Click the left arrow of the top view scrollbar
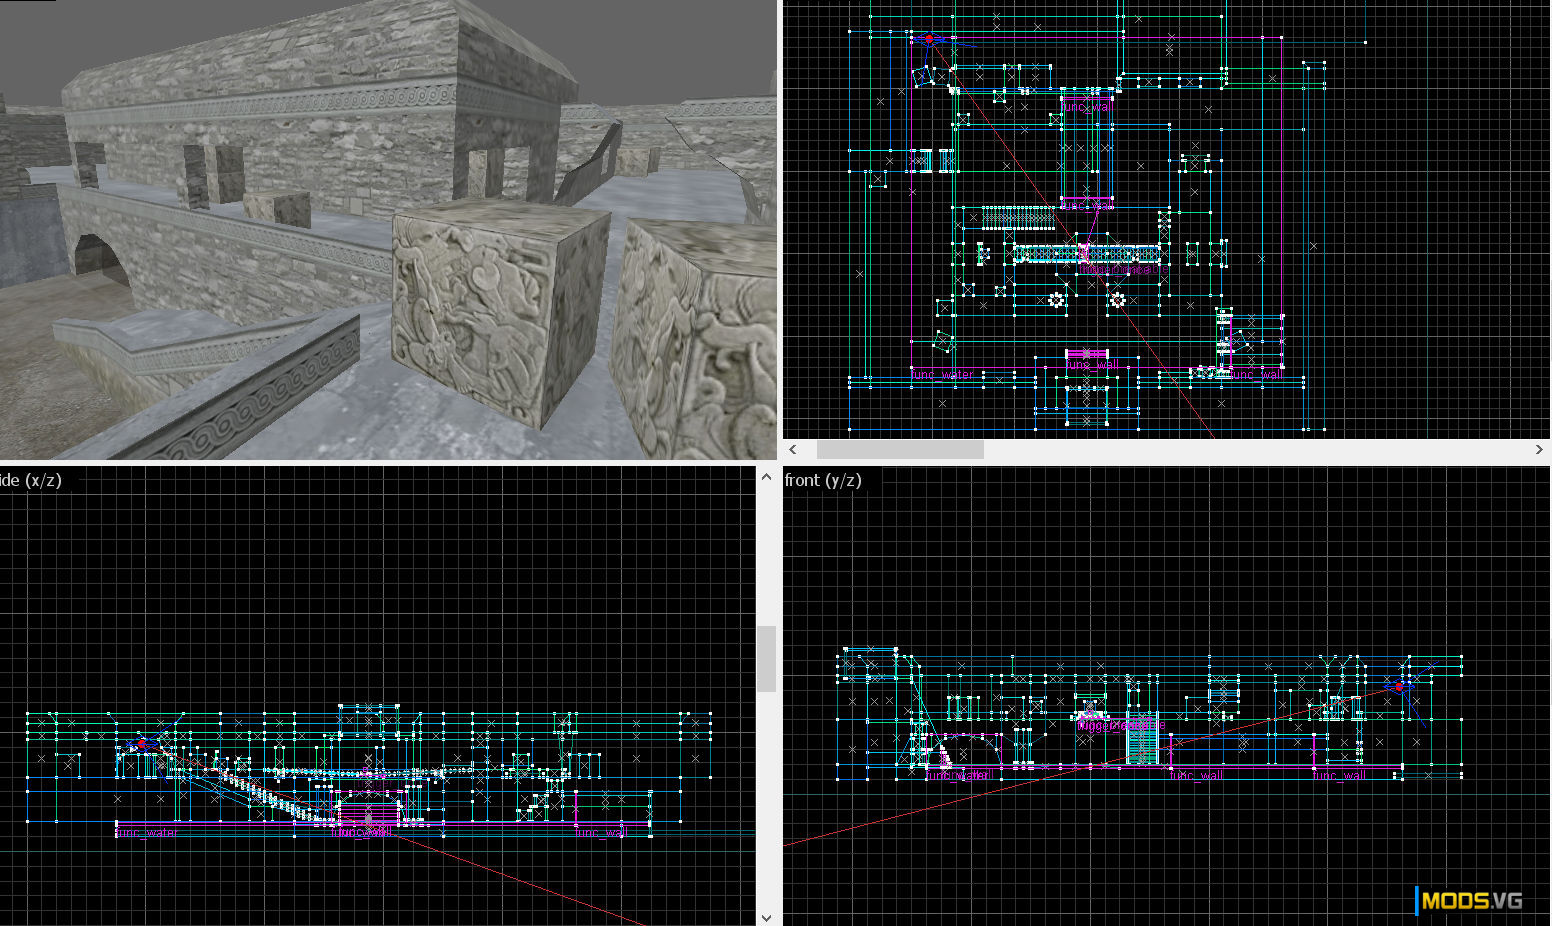 [x=793, y=450]
